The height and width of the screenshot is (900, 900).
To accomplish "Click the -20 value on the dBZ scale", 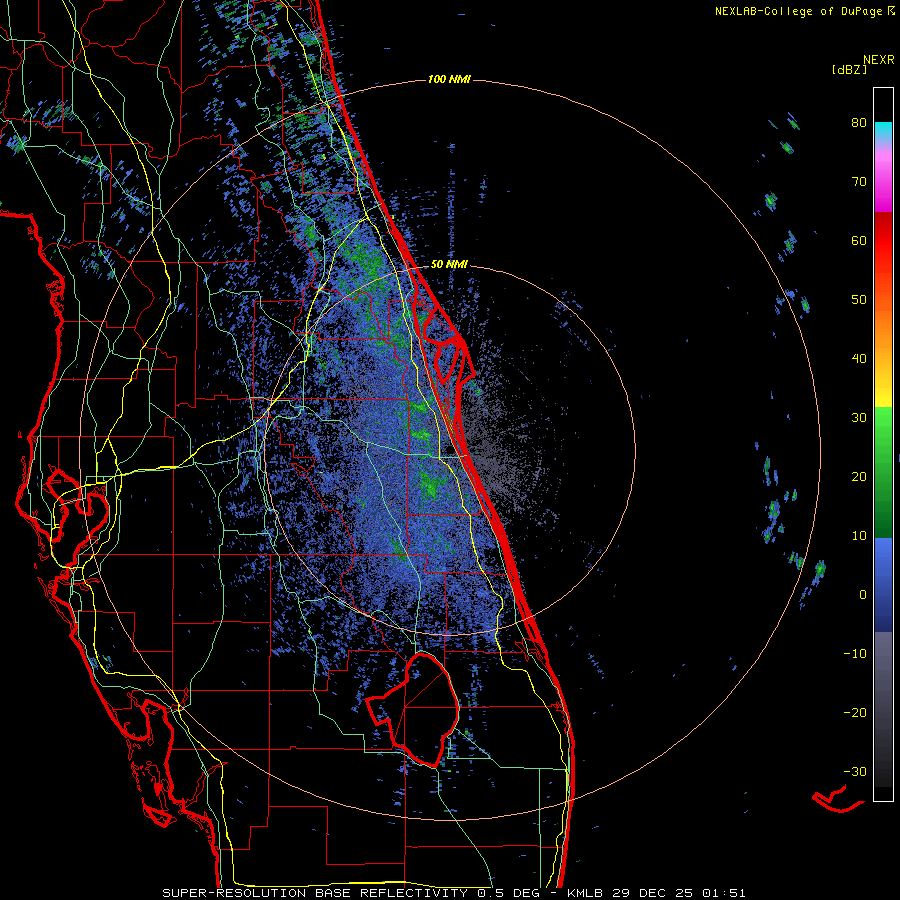I will pos(855,712).
